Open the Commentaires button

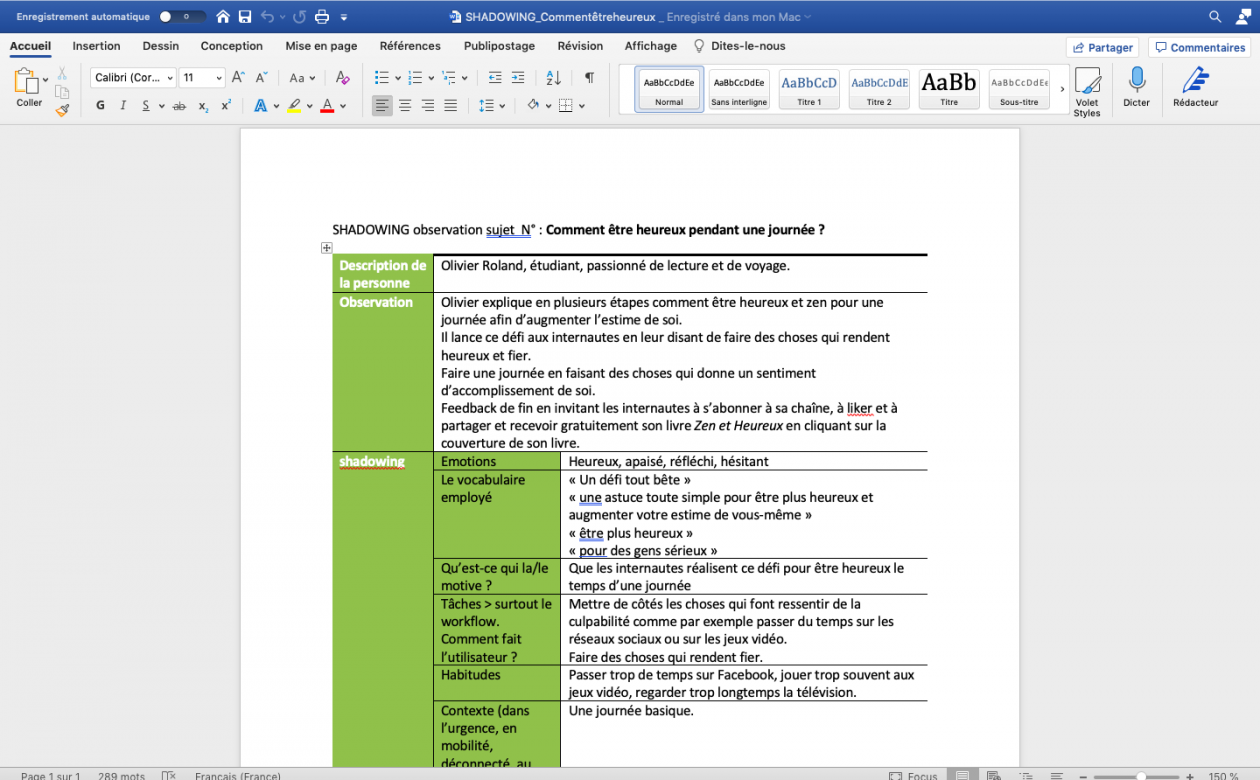(x=1200, y=47)
